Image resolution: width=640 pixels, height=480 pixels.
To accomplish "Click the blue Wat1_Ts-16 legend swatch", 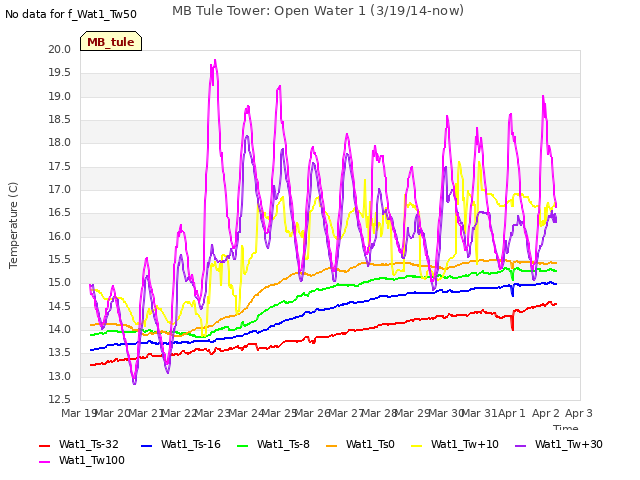I will tap(147, 446).
